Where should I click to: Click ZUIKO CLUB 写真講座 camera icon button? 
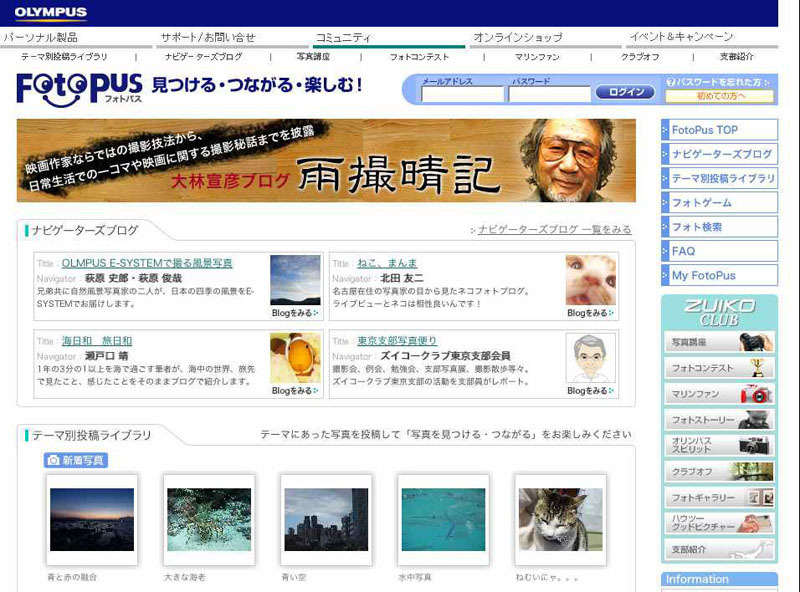tap(719, 342)
